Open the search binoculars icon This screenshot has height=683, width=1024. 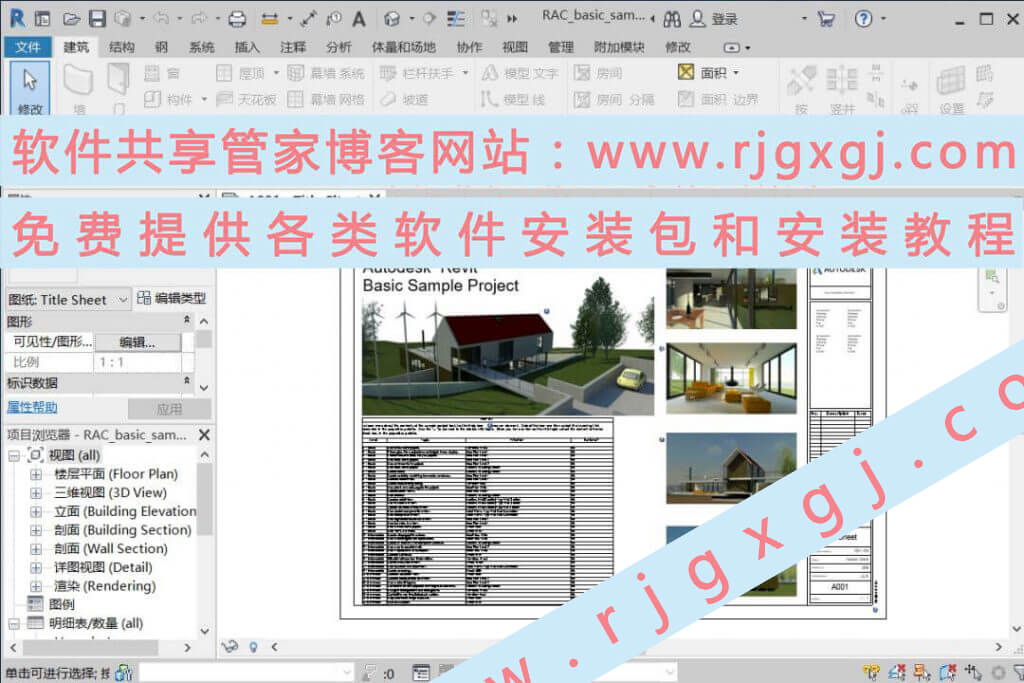(x=672, y=19)
